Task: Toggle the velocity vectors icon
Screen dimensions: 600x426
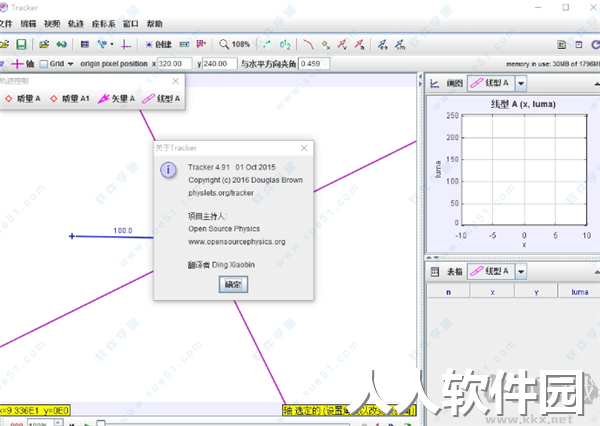Action: coord(342,44)
